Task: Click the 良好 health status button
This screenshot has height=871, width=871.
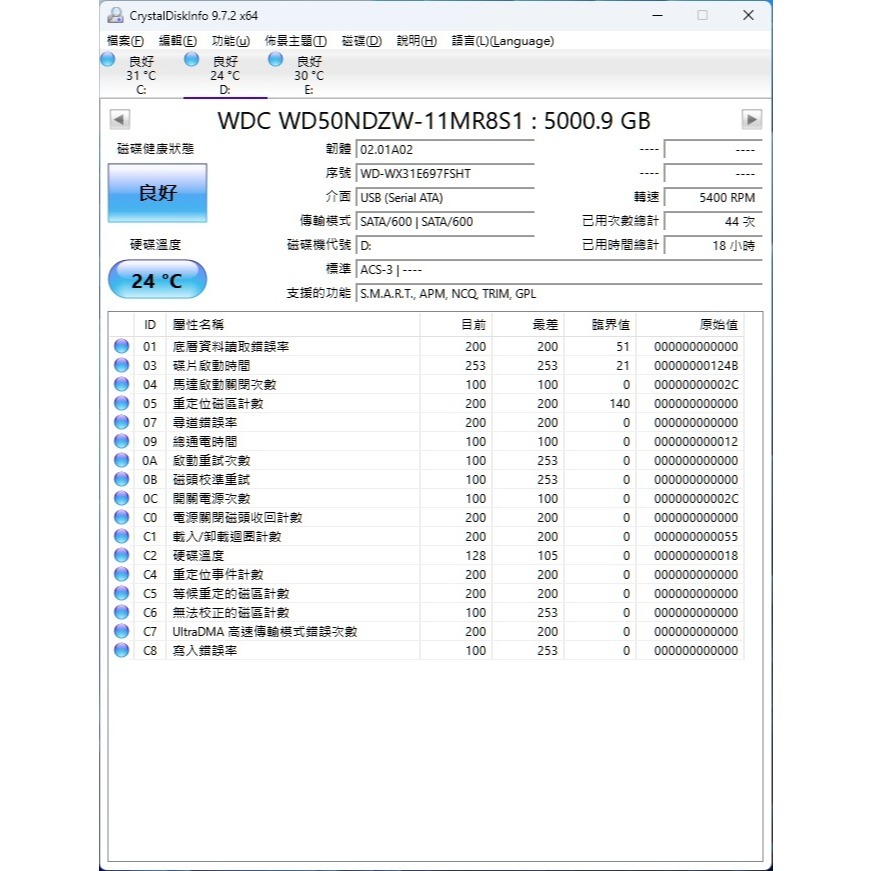Action: click(x=156, y=192)
